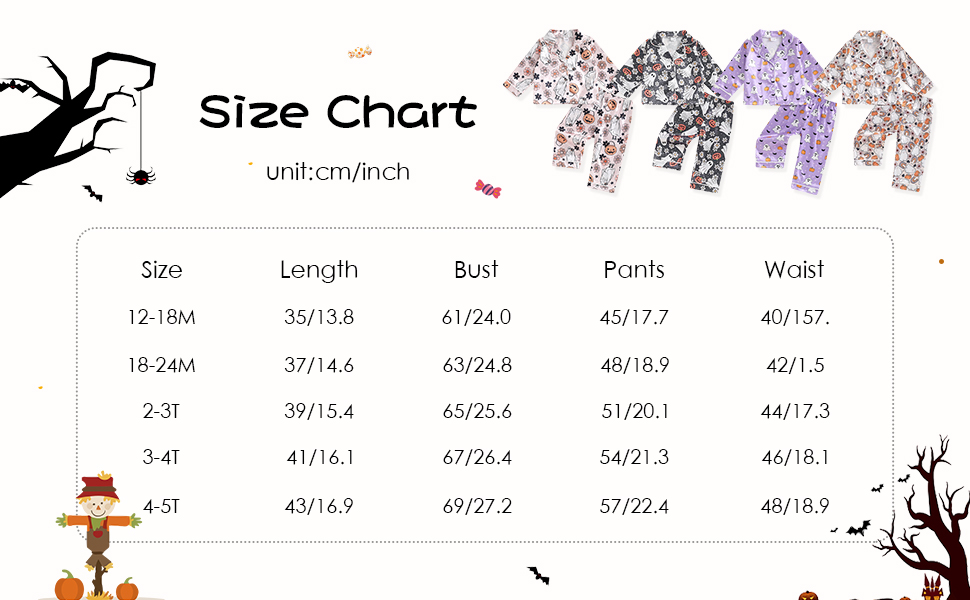Click the pumpkin right of the scarecrow
This screenshot has height=600, width=970.
127,588
